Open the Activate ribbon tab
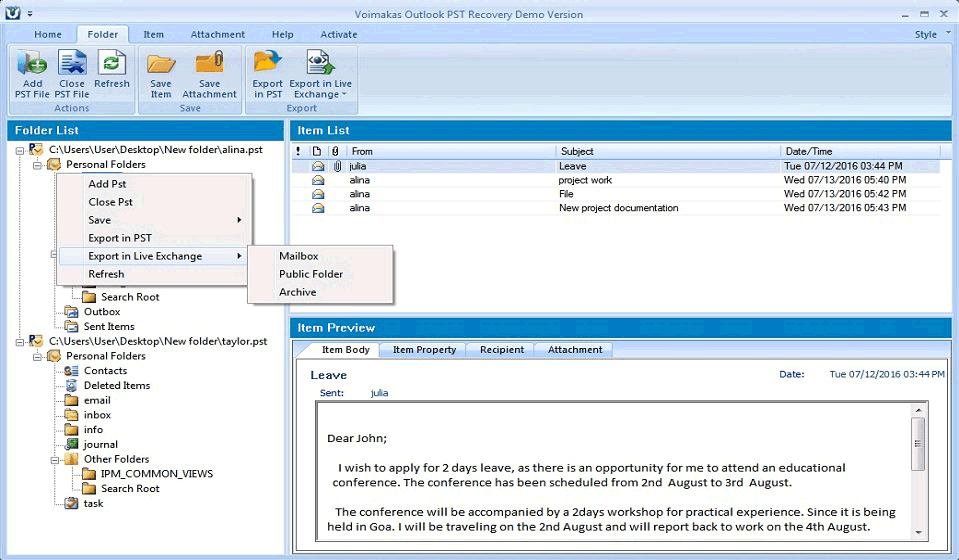This screenshot has width=959, height=560. click(x=339, y=35)
